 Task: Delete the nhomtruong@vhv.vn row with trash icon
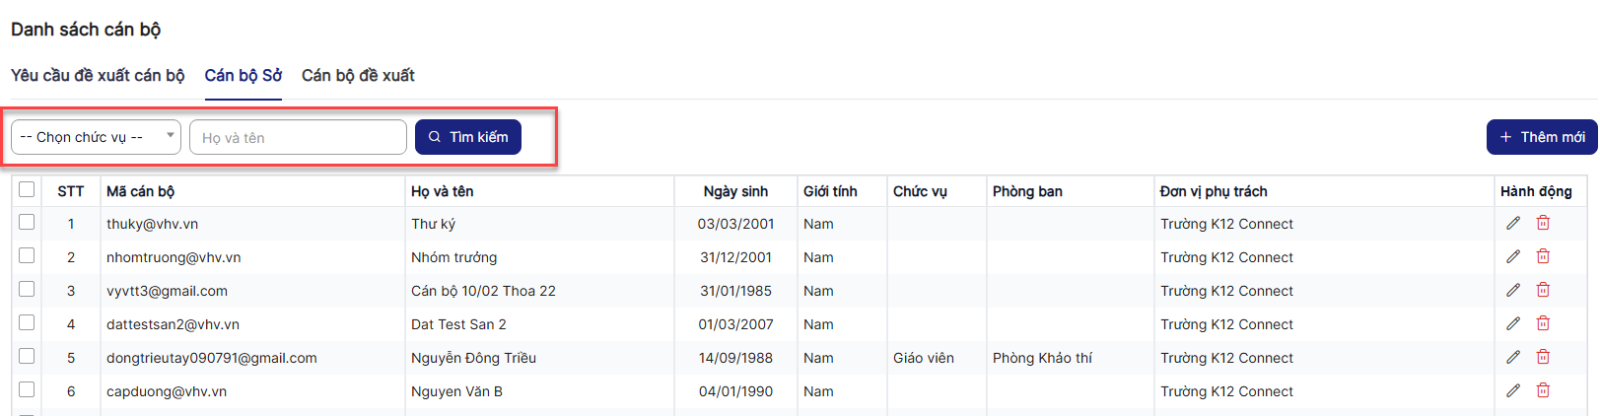[1543, 257]
